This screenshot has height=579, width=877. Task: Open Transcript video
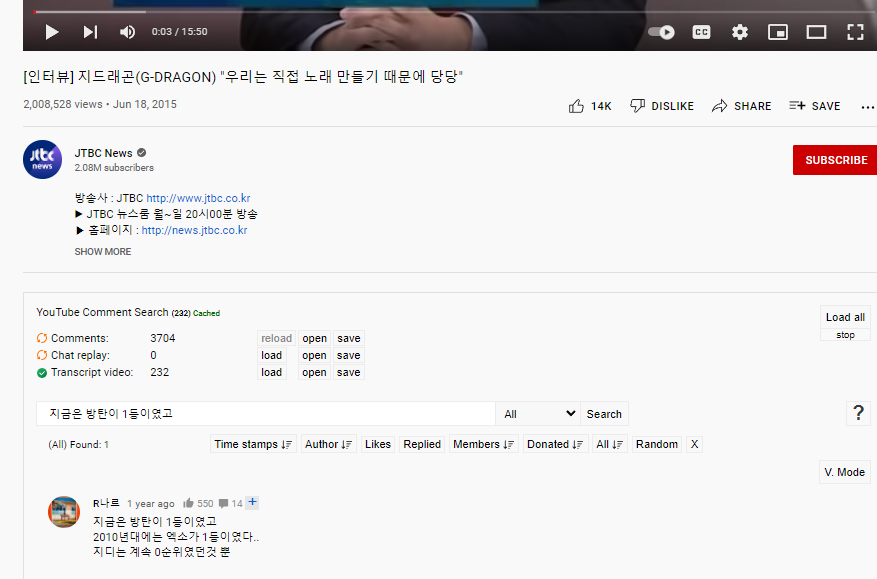[x=314, y=373]
